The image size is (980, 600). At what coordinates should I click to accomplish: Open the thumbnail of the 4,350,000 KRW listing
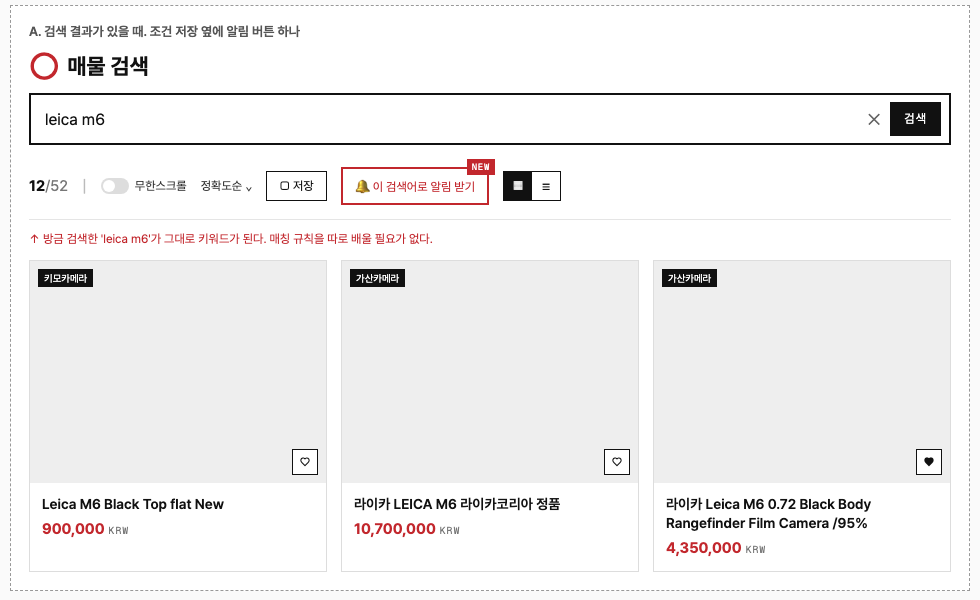click(x=802, y=372)
